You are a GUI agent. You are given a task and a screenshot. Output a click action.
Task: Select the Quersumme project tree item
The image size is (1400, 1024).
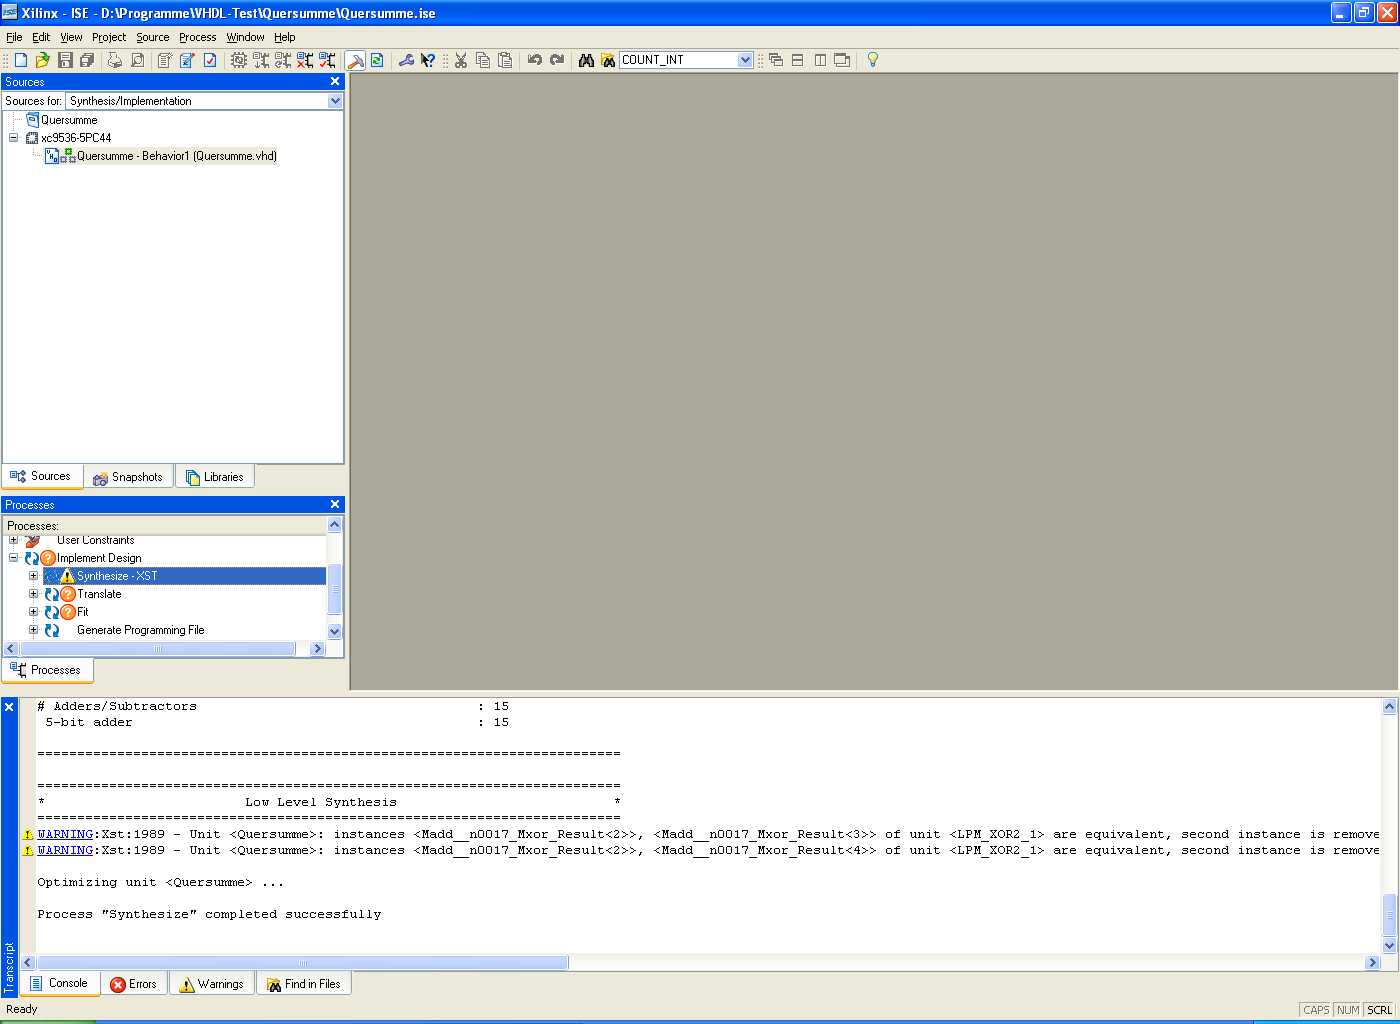(x=69, y=120)
